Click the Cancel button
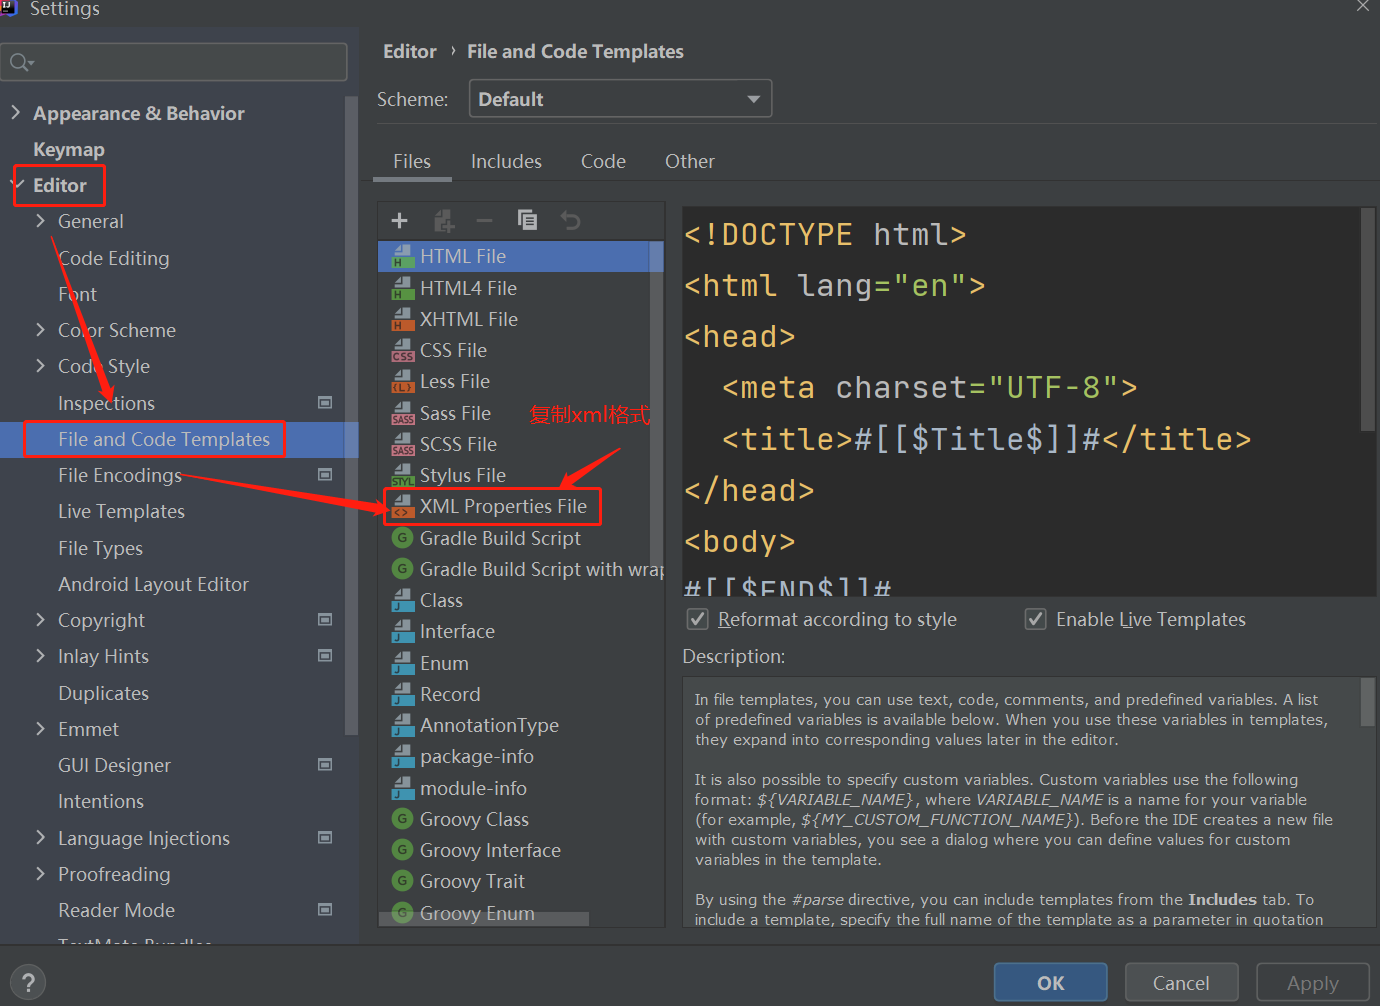1380x1006 pixels. pos(1181,981)
